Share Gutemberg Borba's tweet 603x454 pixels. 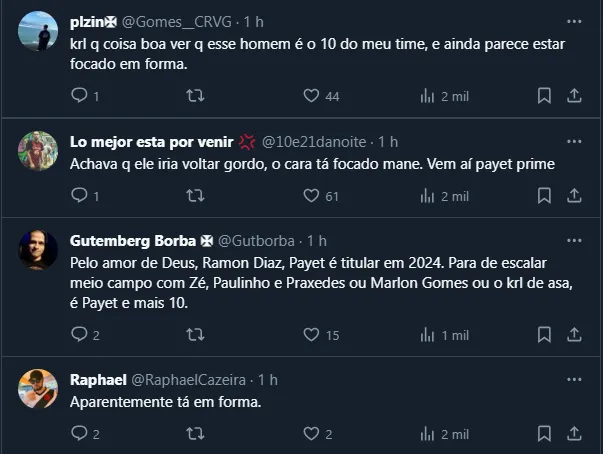574,335
